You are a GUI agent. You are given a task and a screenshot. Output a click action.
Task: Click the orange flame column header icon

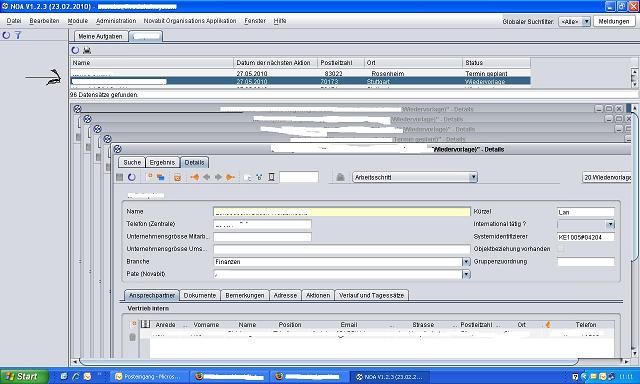click(x=548, y=324)
